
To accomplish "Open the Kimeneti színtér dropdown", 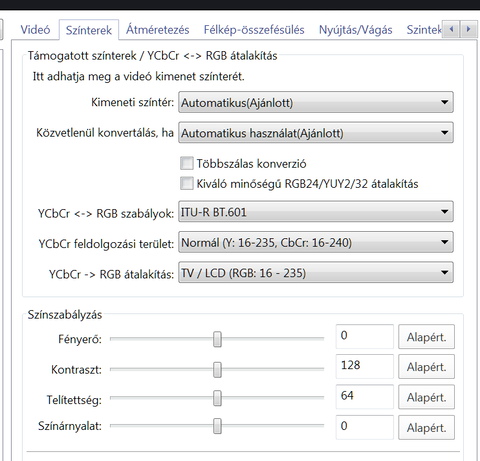I will [x=316, y=102].
